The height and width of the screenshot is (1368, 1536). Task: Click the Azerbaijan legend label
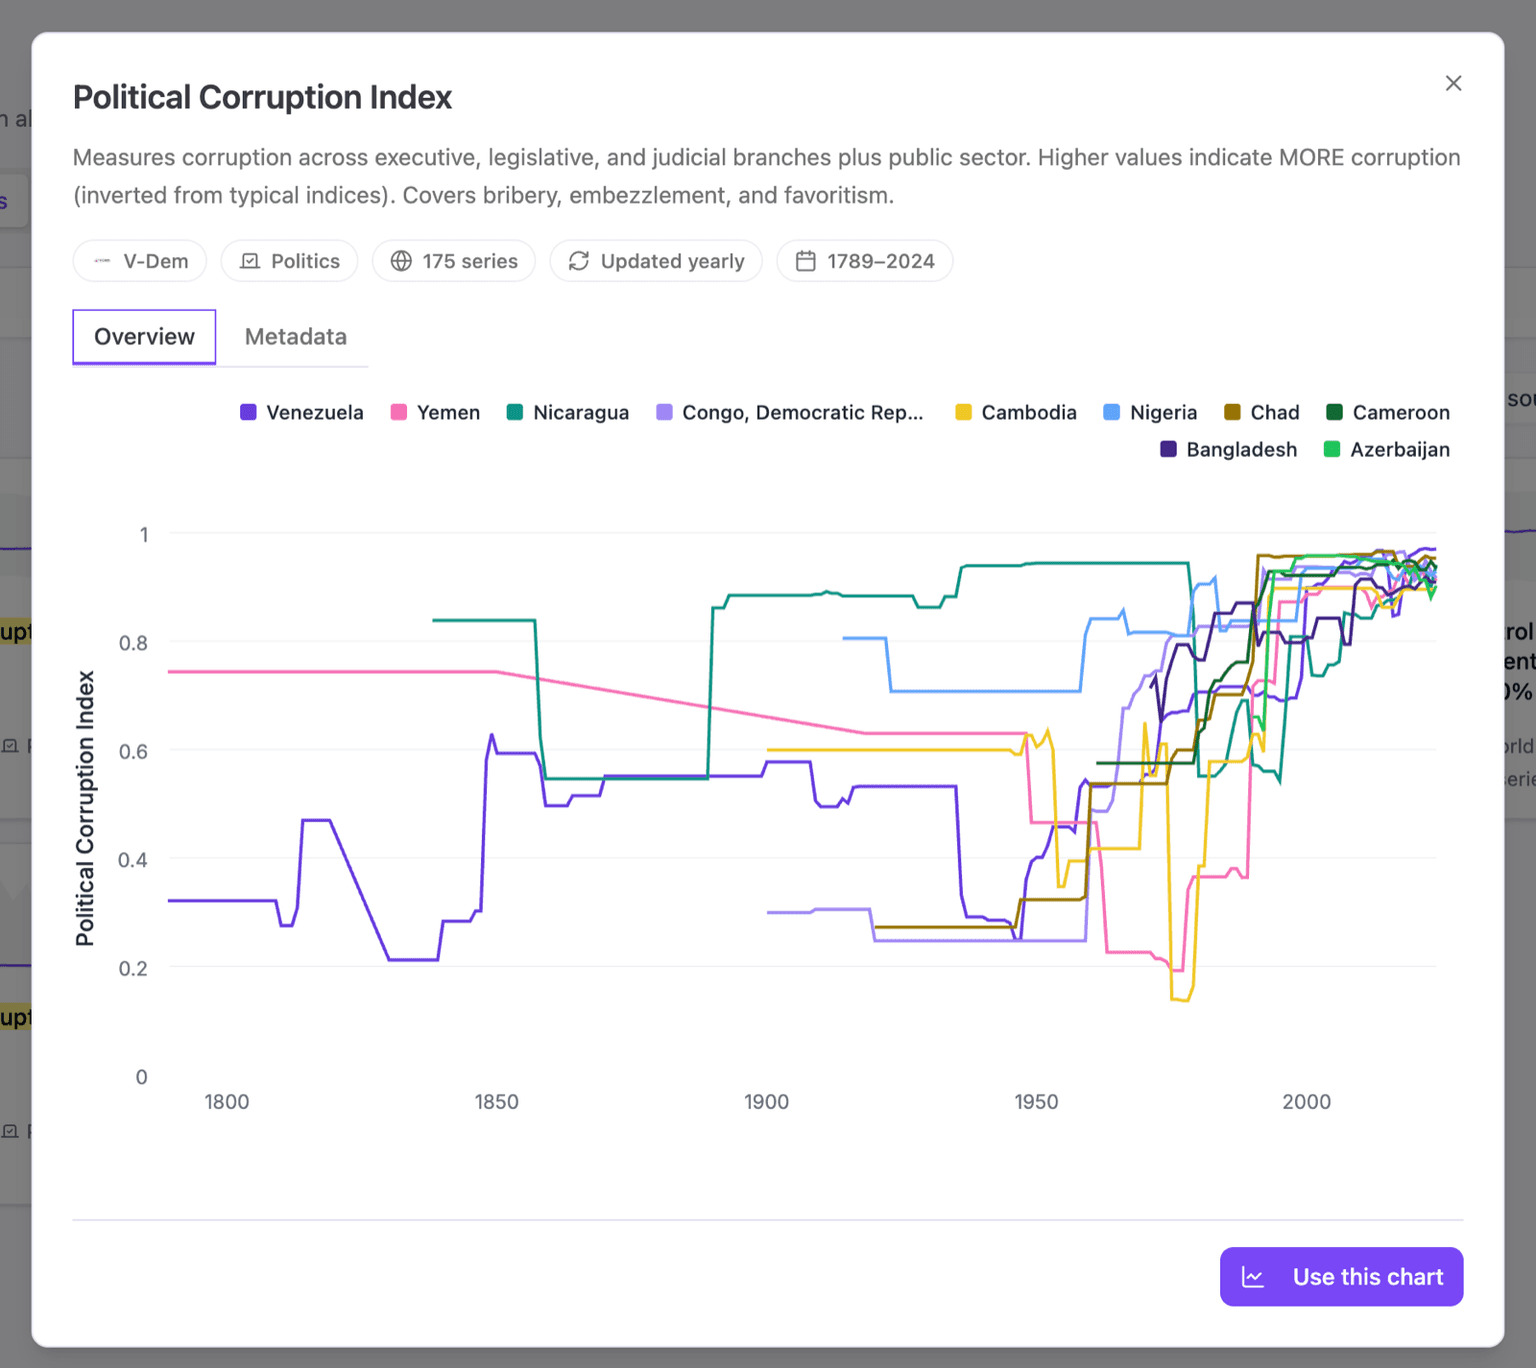(1400, 449)
